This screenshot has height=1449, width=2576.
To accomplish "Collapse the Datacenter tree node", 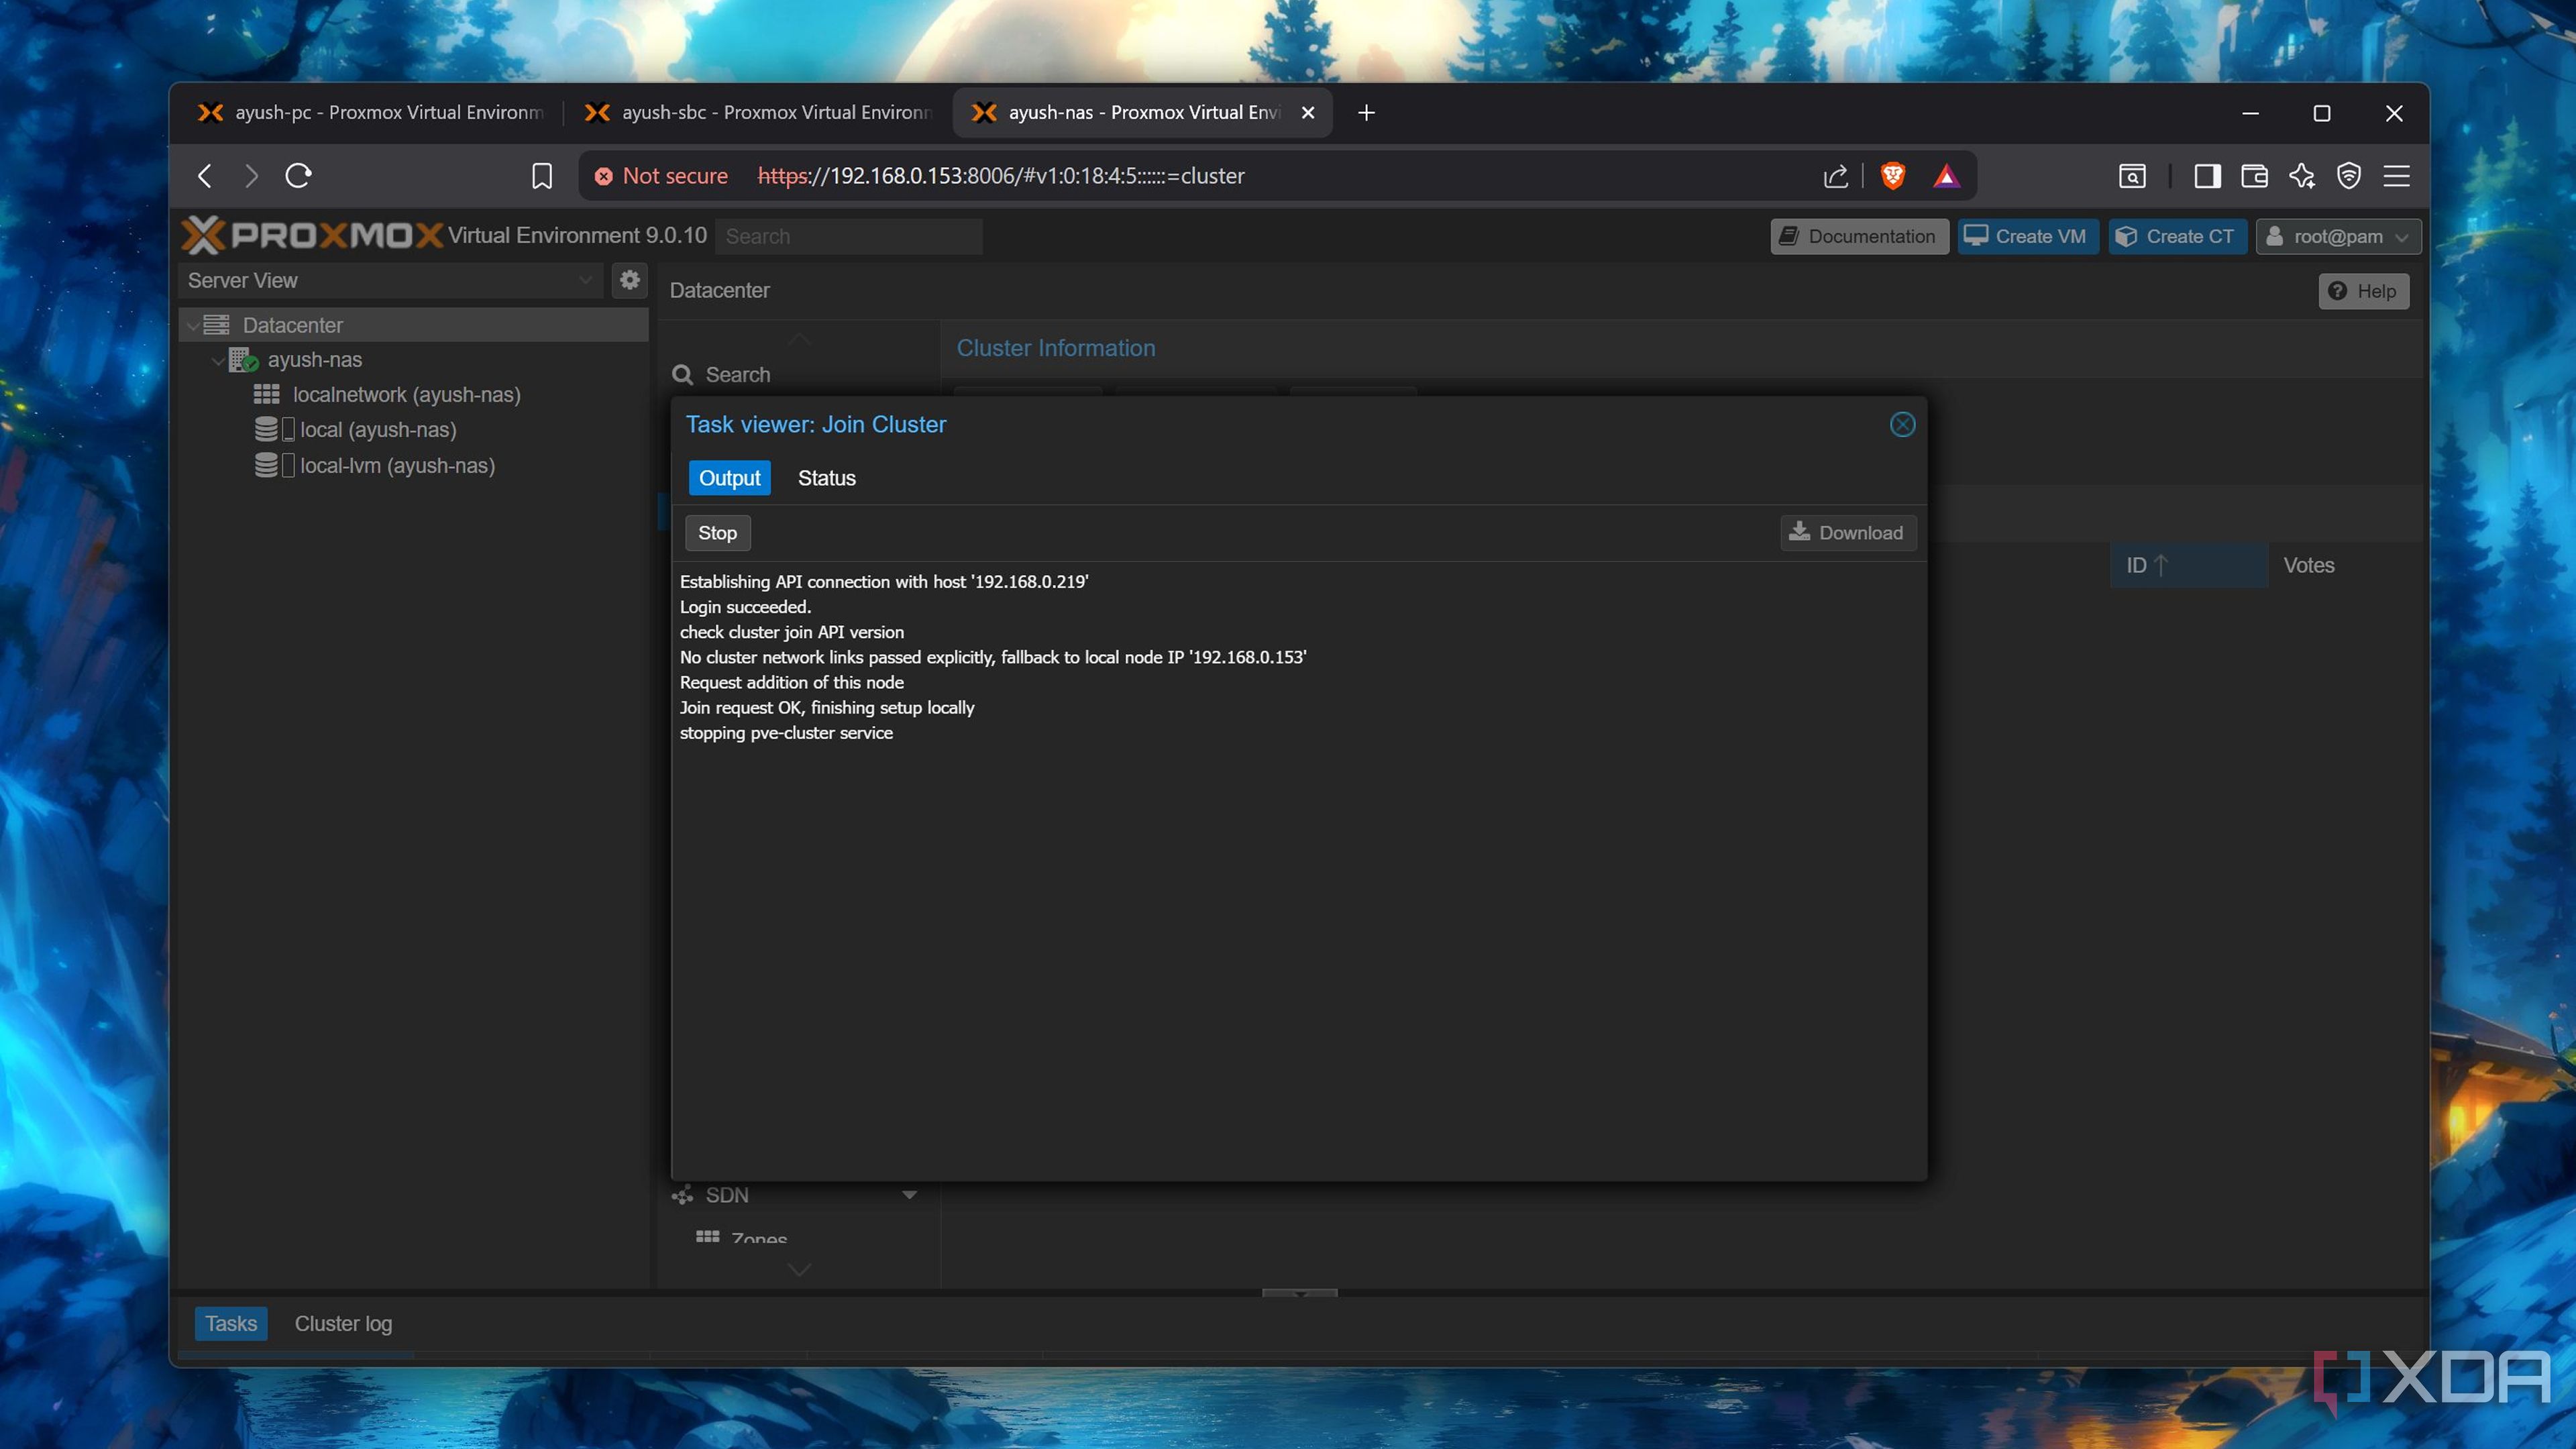I will [192, 325].
